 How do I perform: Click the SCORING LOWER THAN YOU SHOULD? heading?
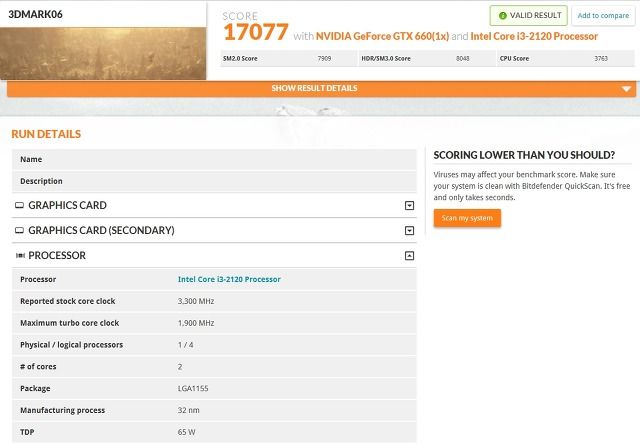(x=524, y=155)
